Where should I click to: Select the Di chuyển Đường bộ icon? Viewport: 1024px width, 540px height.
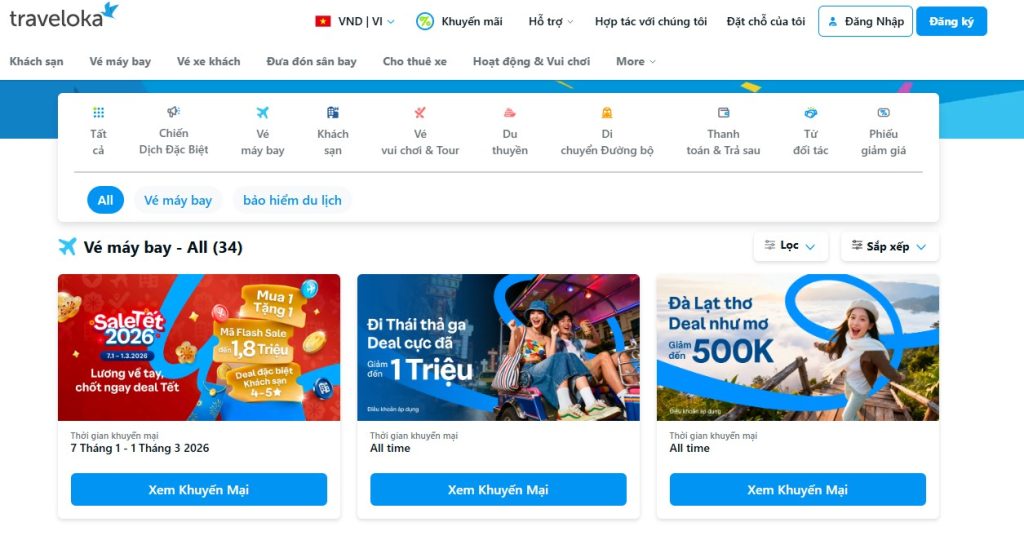(x=607, y=112)
